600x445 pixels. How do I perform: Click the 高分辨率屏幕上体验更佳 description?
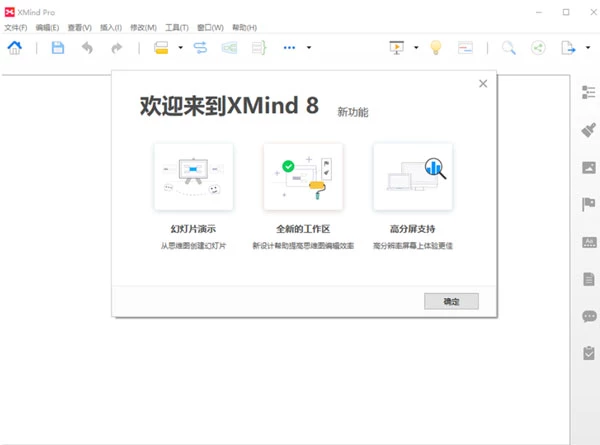pos(412,246)
